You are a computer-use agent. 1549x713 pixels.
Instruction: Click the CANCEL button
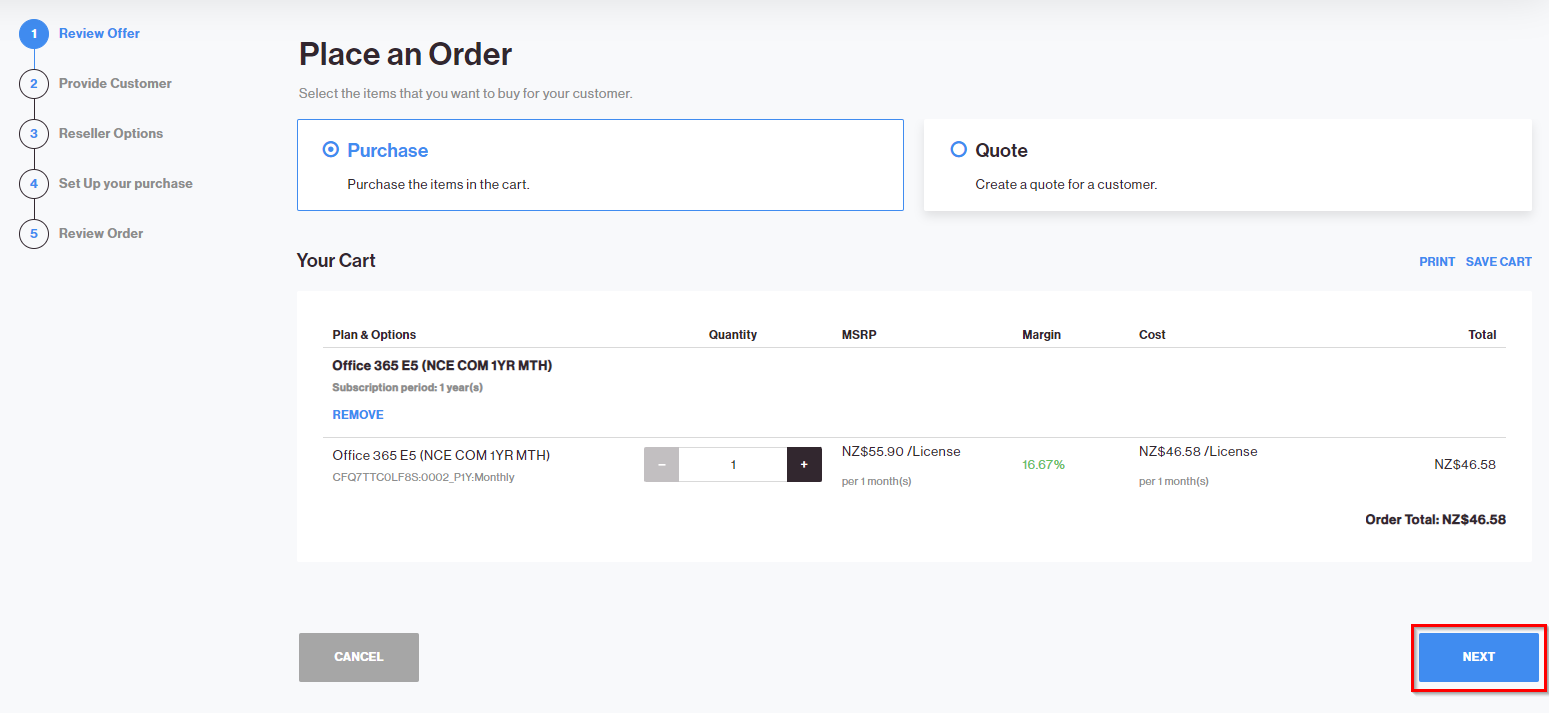click(359, 657)
